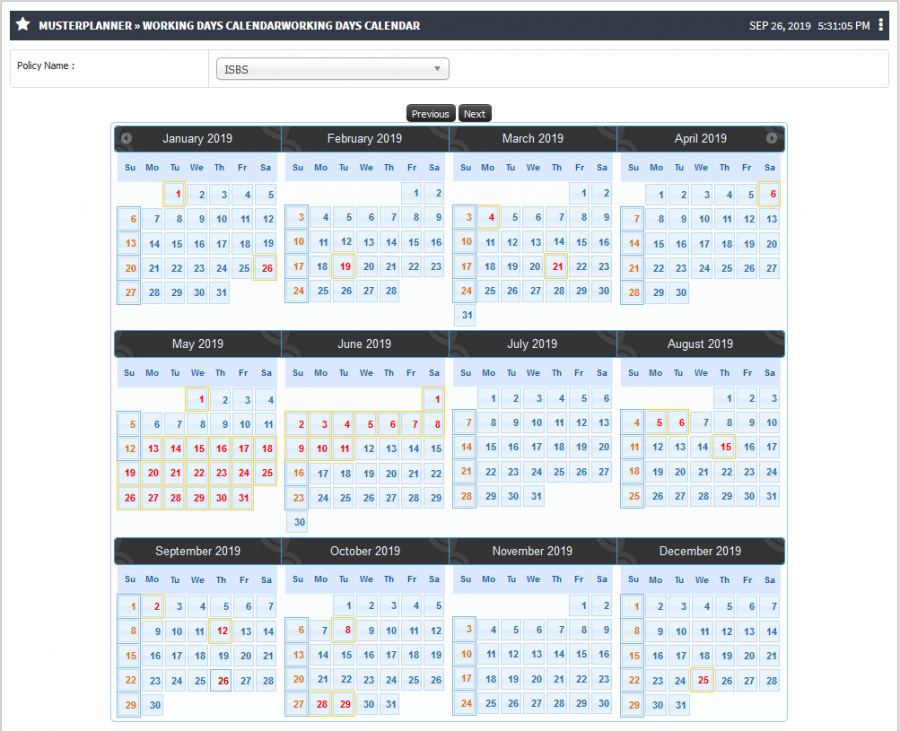900x731 pixels.
Task: Select March 4 highlighted date
Action: [488, 217]
